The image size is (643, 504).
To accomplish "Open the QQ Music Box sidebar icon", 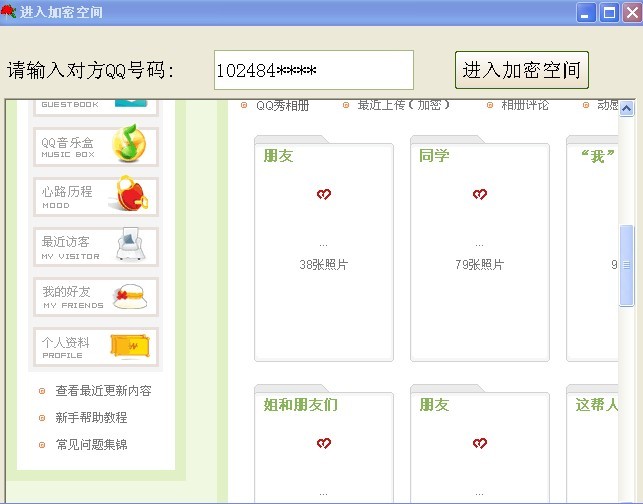I will [x=130, y=146].
